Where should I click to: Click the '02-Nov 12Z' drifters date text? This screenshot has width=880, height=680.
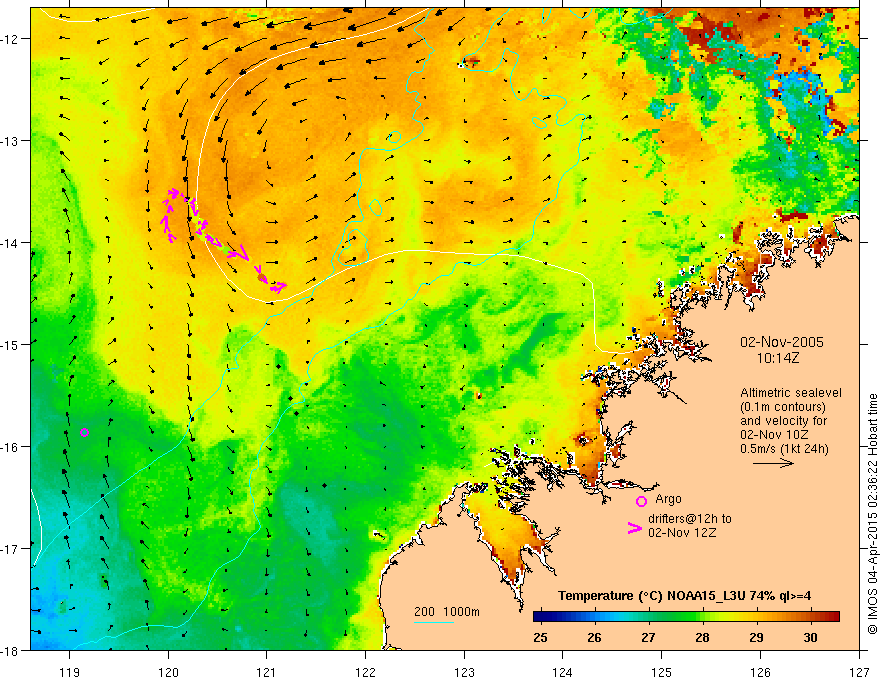click(682, 533)
